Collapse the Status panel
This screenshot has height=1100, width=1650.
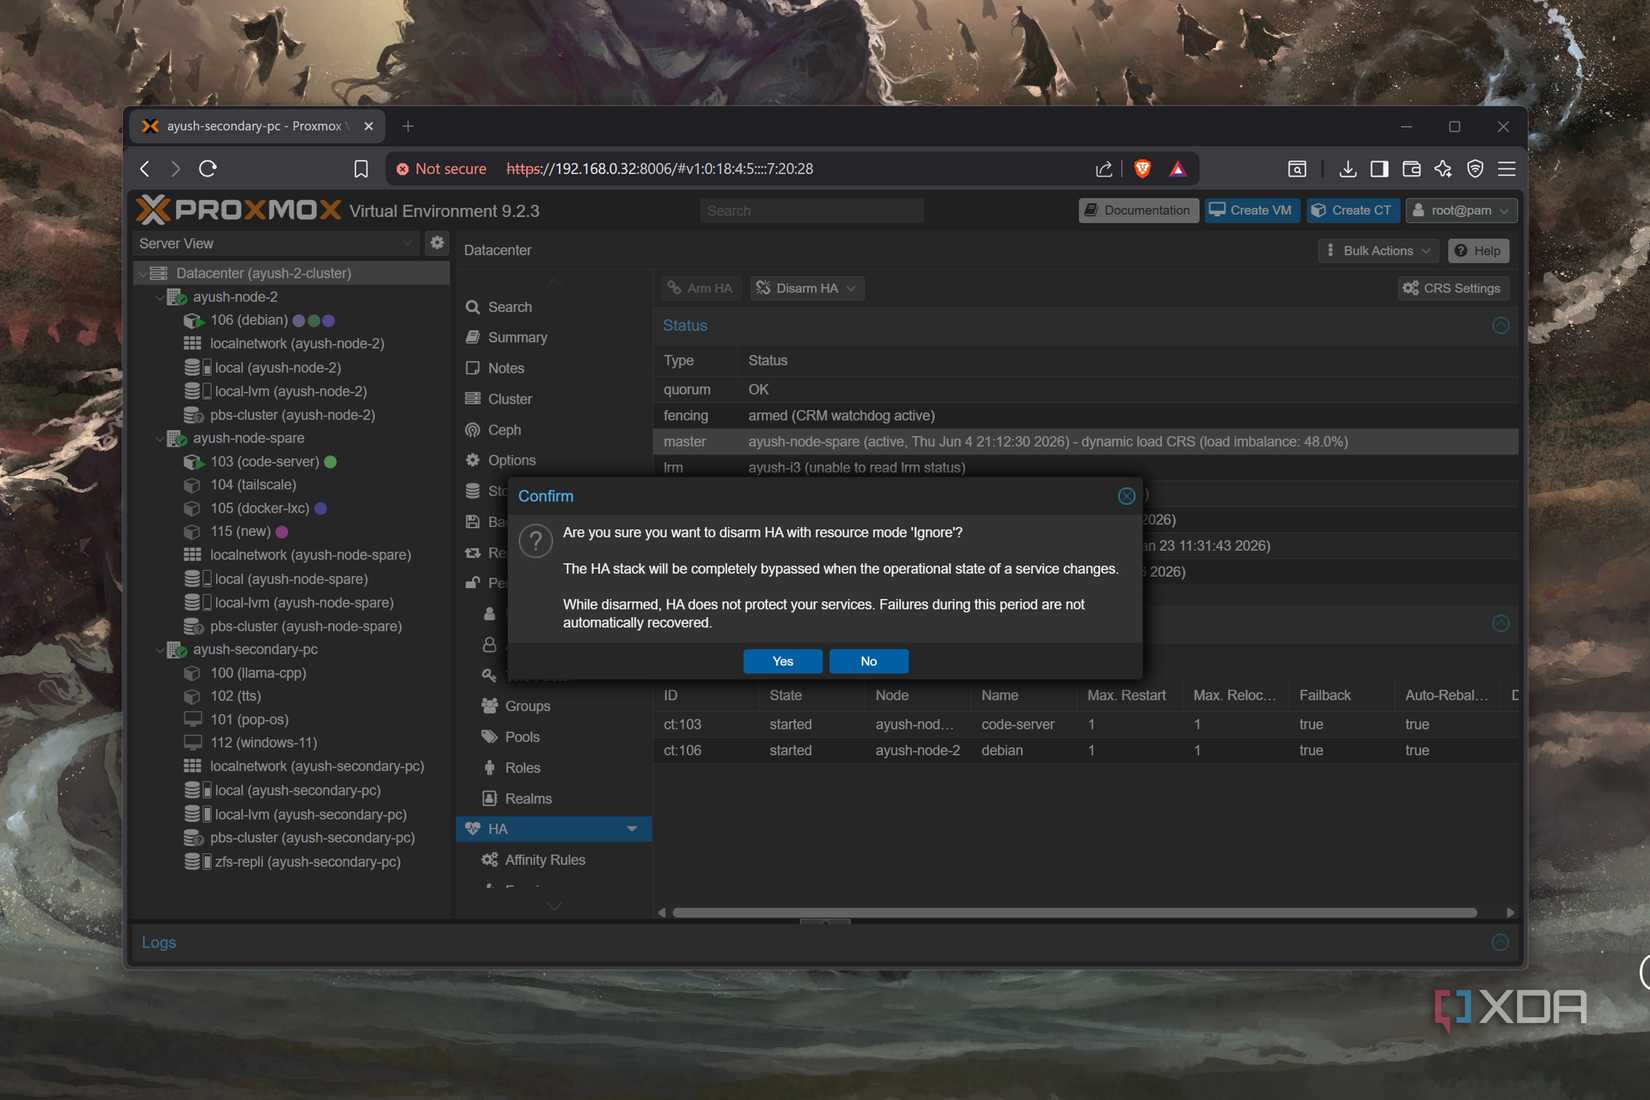click(1500, 326)
